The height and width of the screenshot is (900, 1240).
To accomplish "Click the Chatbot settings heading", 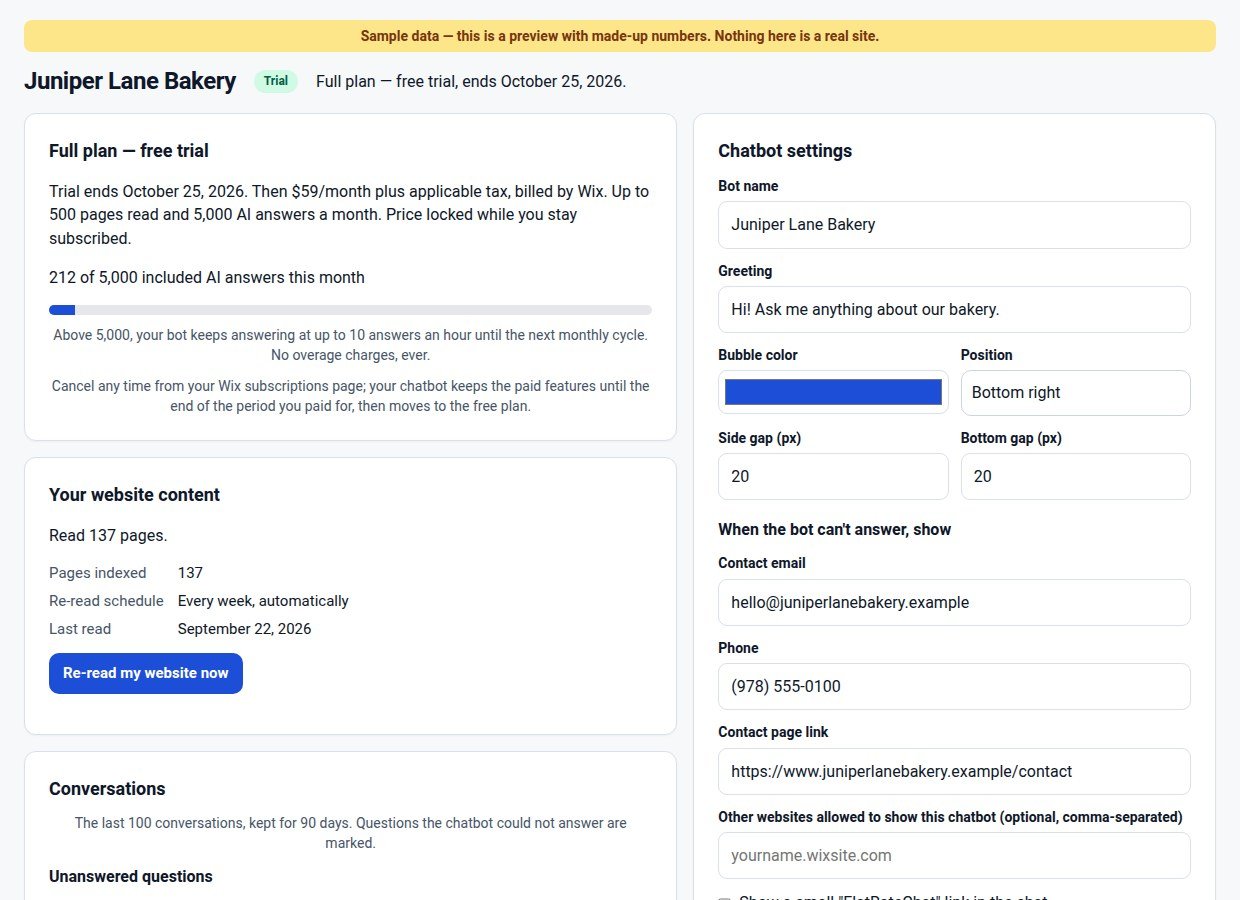I will 785,151.
